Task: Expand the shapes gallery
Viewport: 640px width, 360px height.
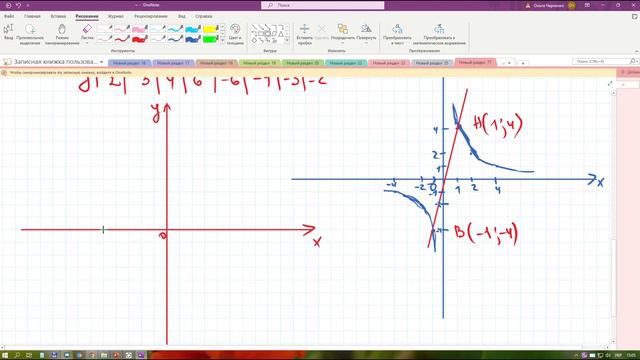Action: 287,40
